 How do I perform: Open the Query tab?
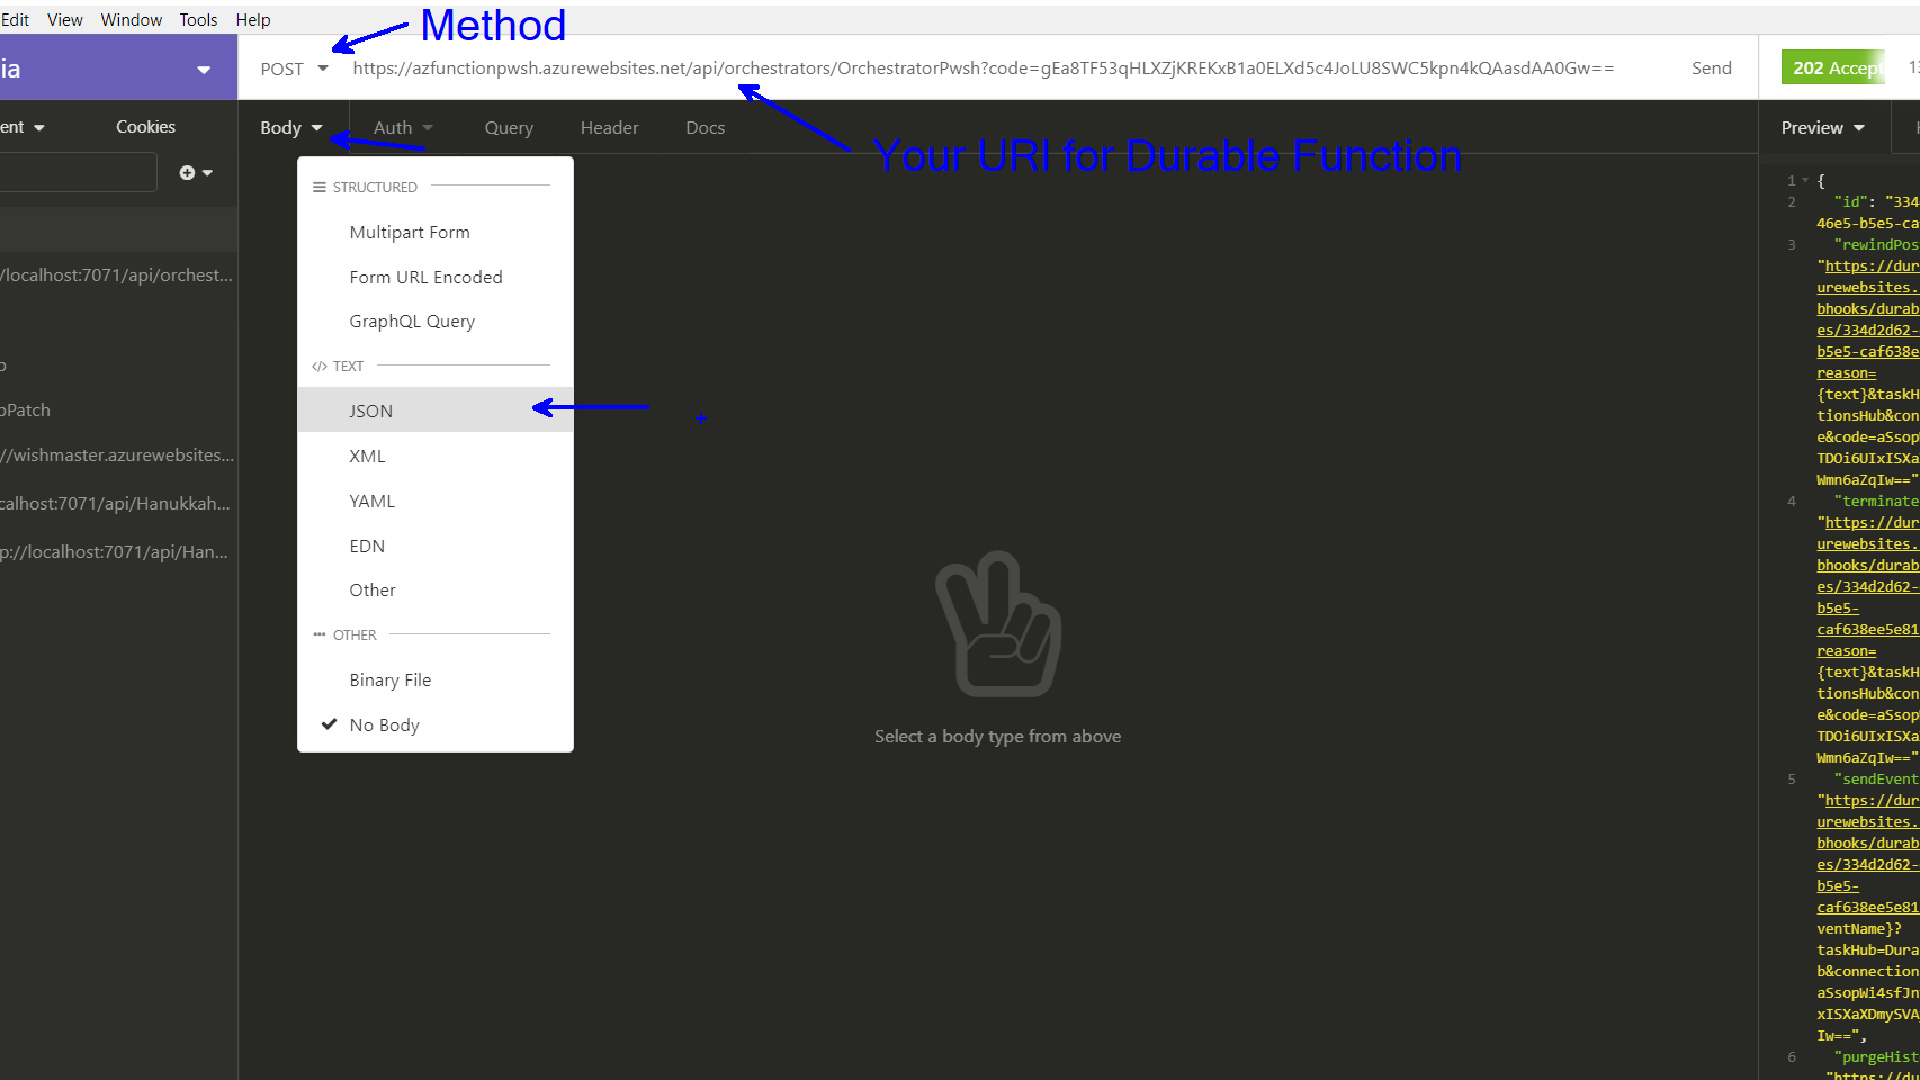(508, 128)
